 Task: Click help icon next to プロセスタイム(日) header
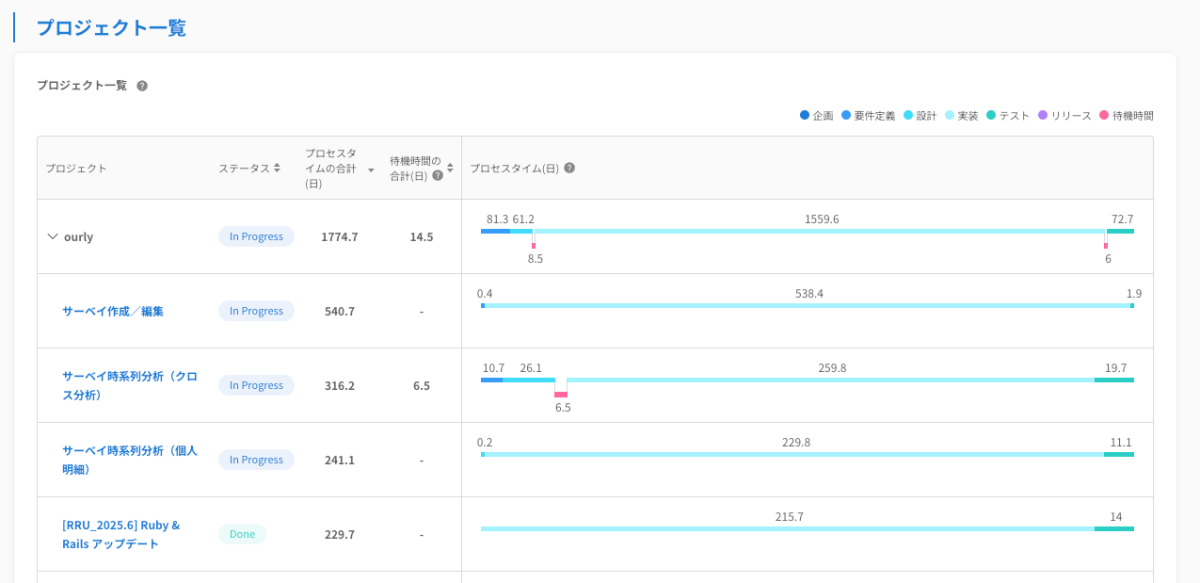click(569, 168)
